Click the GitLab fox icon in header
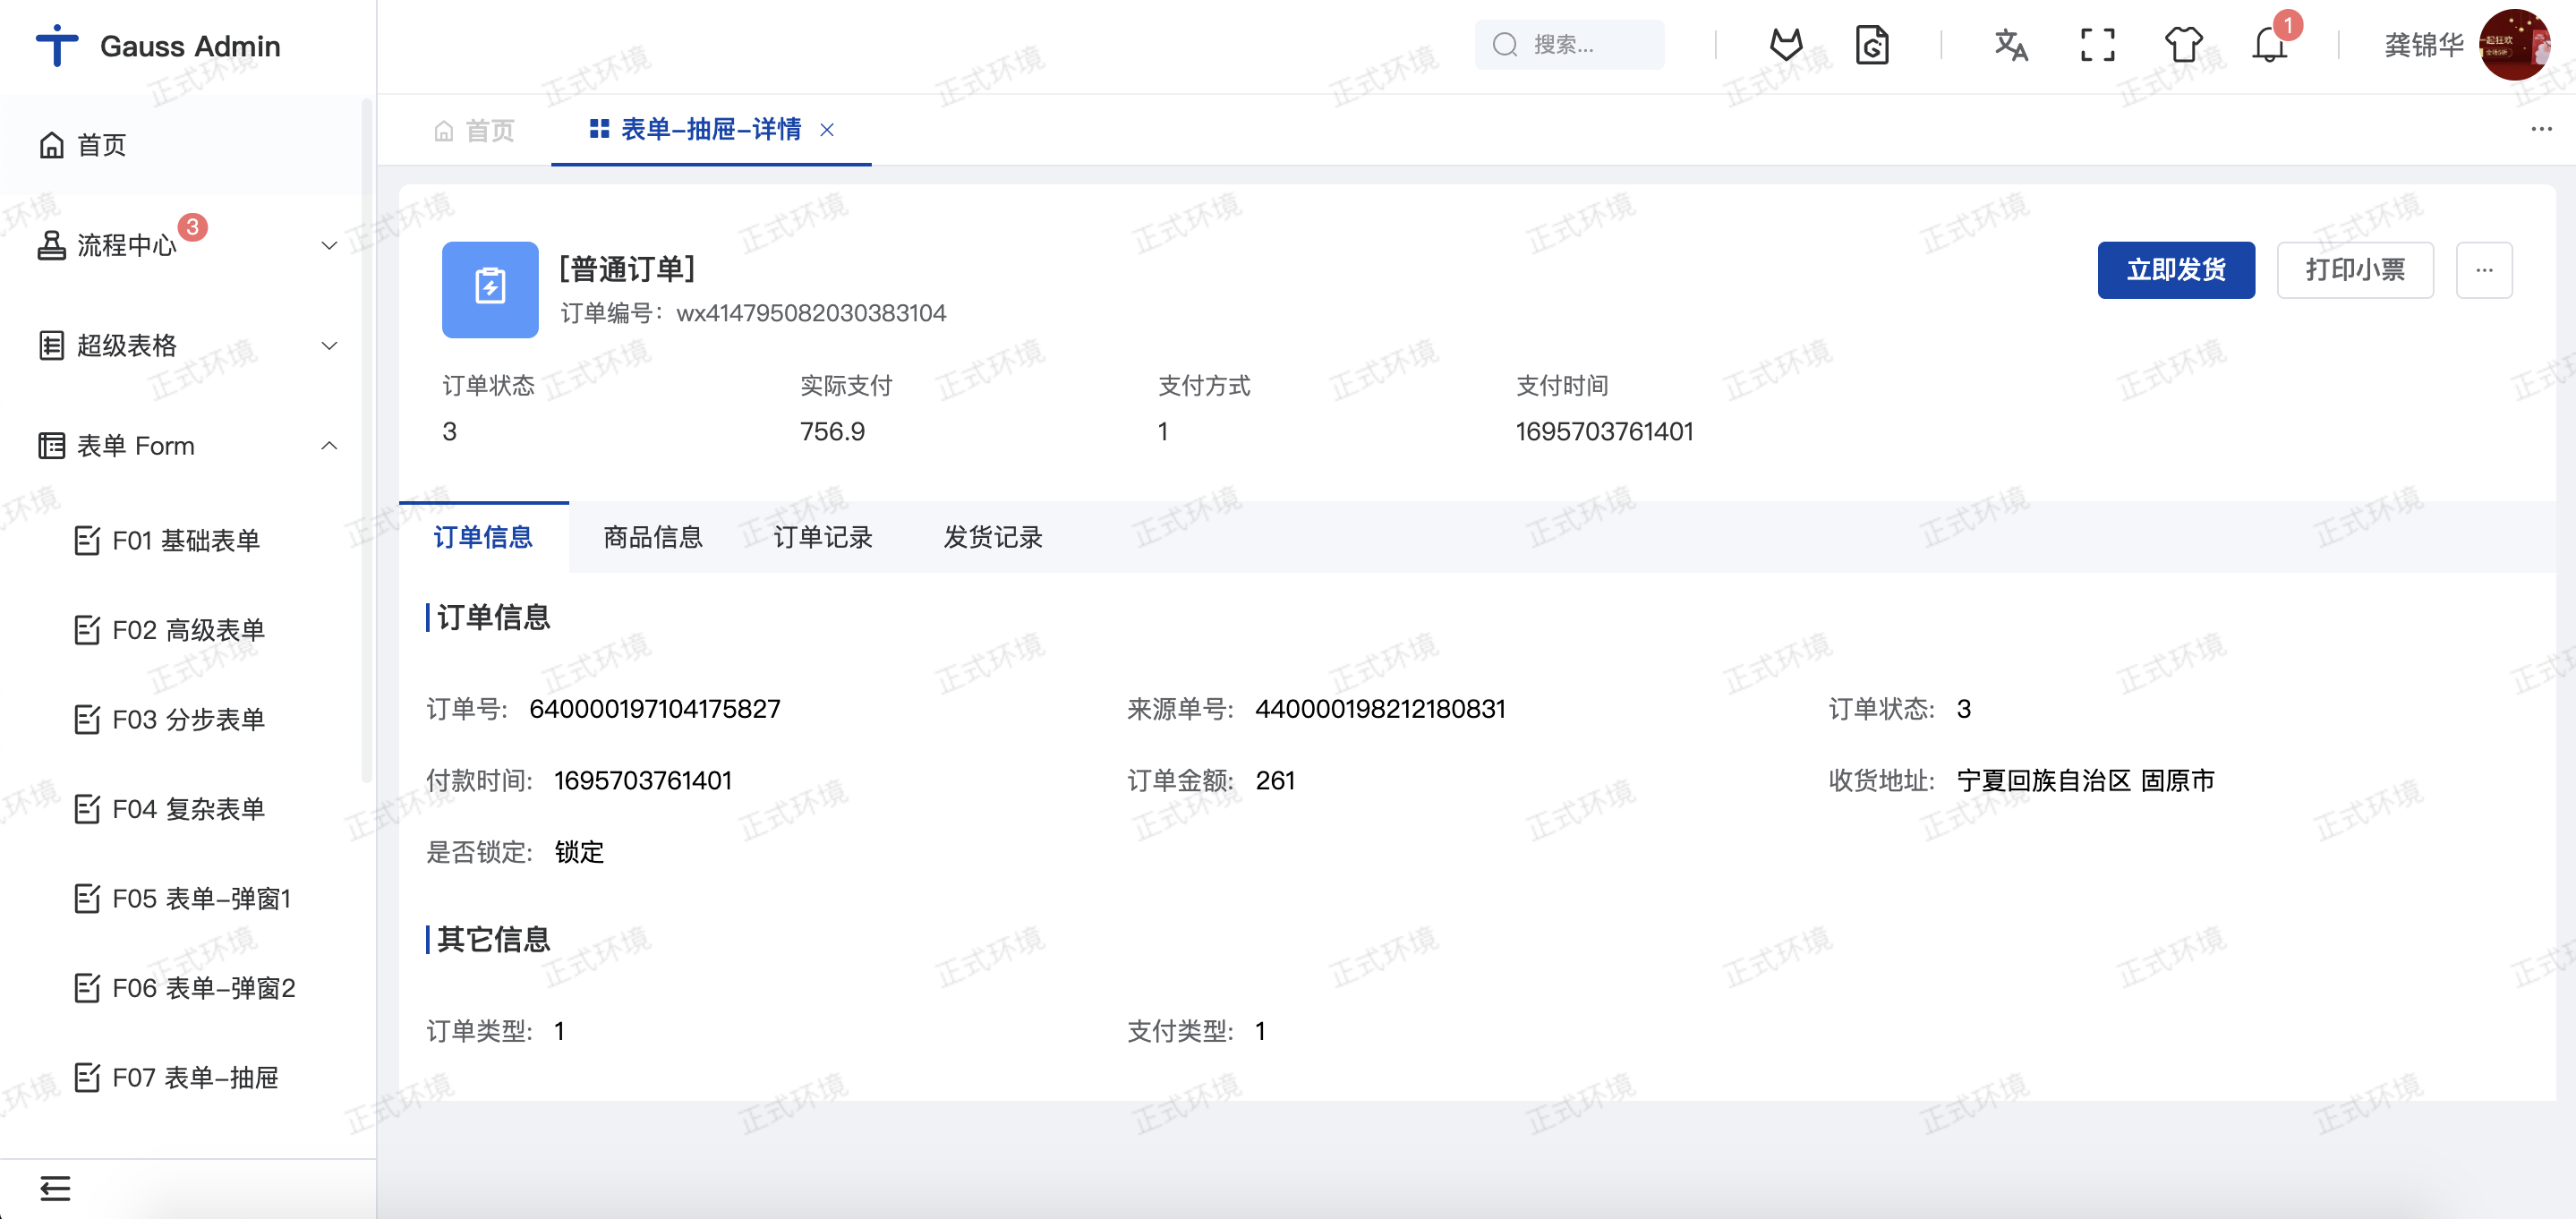Image resolution: width=2576 pixels, height=1219 pixels. click(1786, 45)
